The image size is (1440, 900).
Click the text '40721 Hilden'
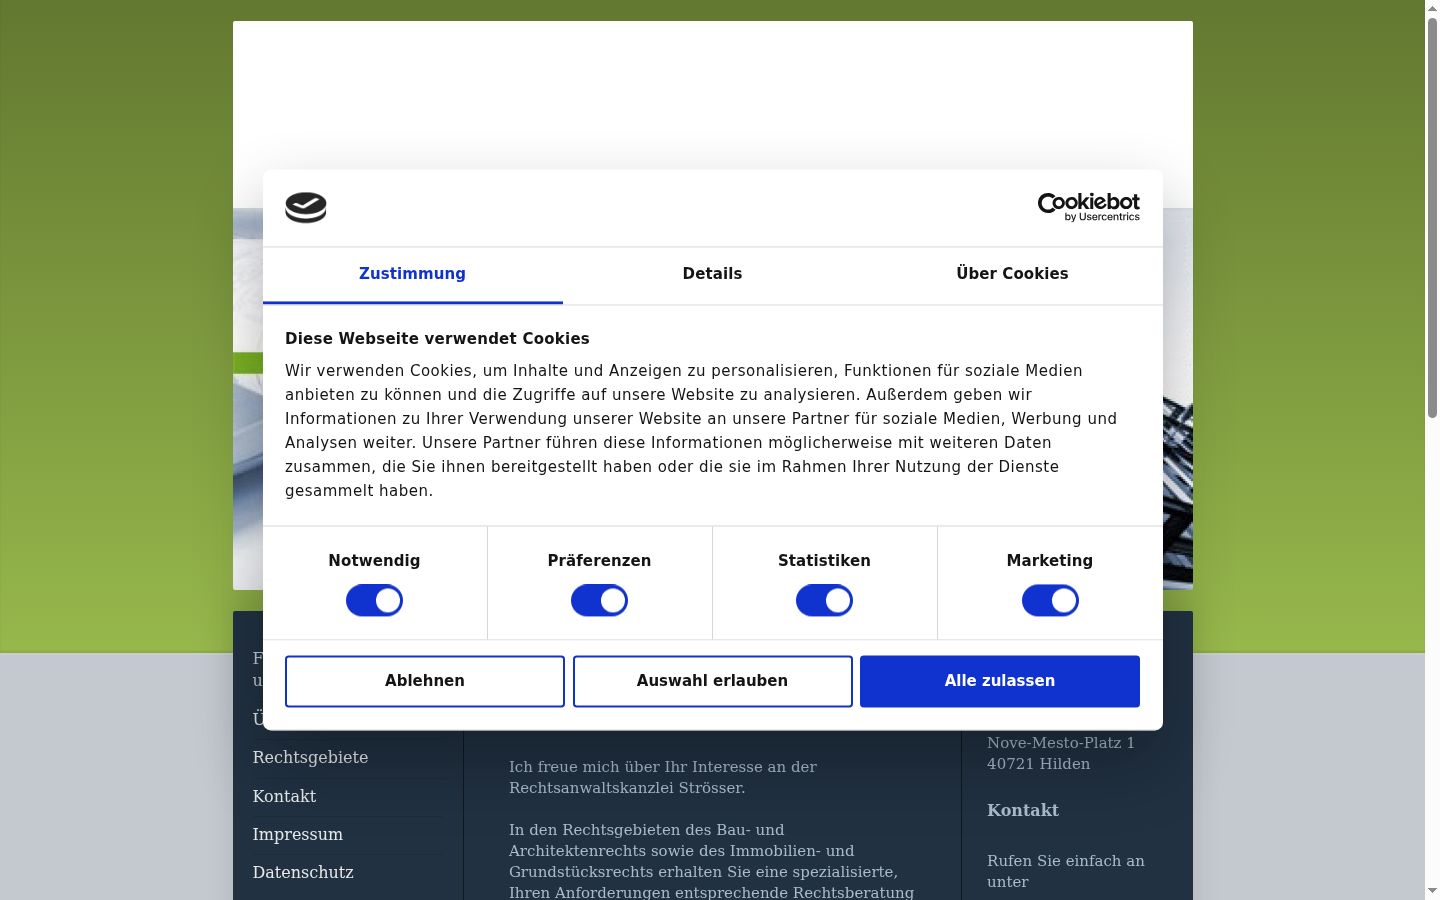[1038, 763]
